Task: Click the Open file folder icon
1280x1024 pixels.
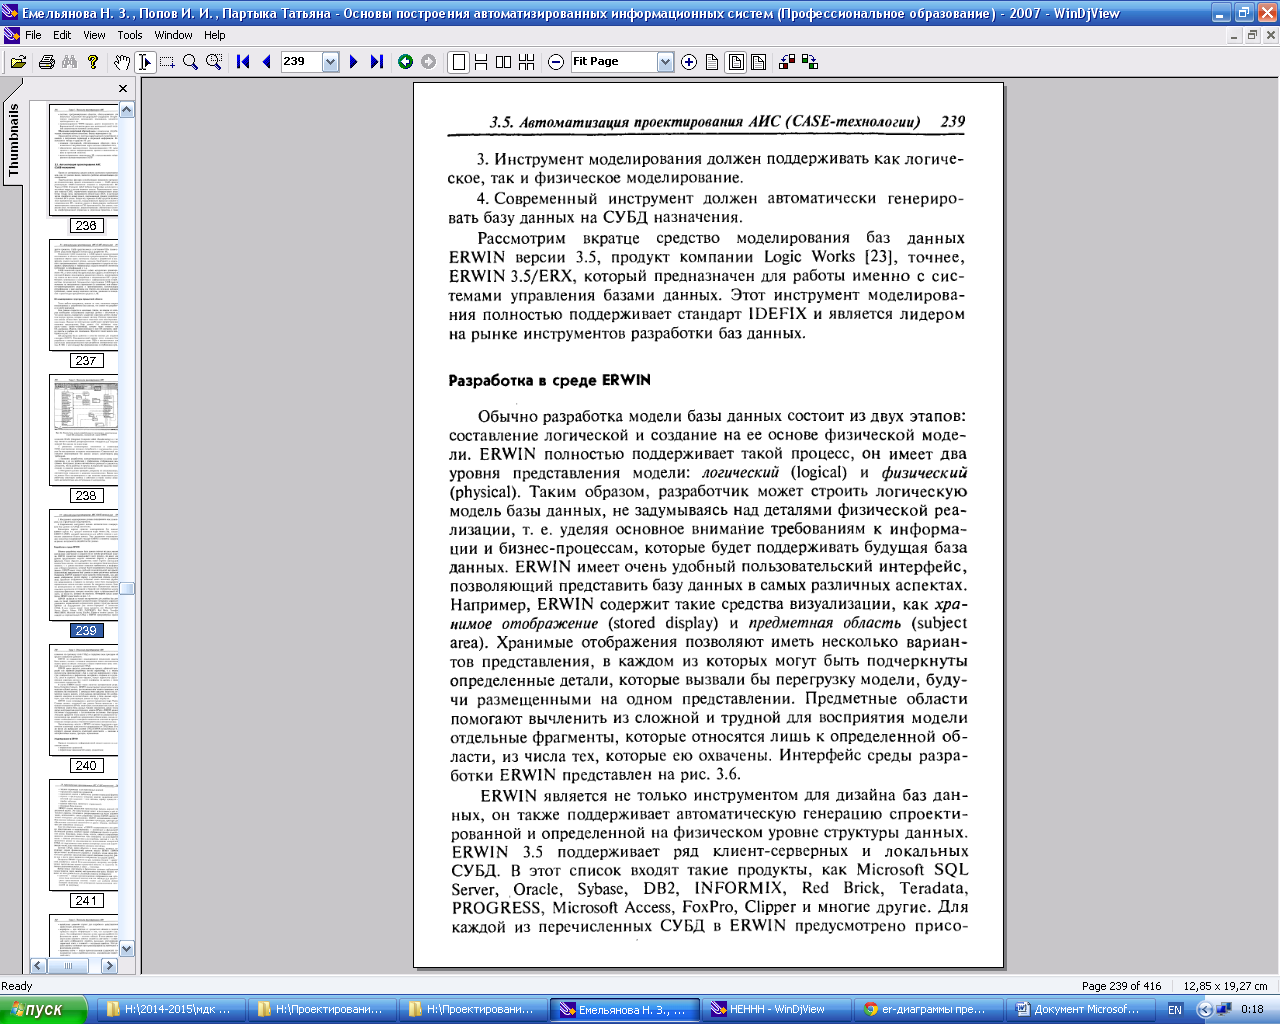Action: coord(18,62)
